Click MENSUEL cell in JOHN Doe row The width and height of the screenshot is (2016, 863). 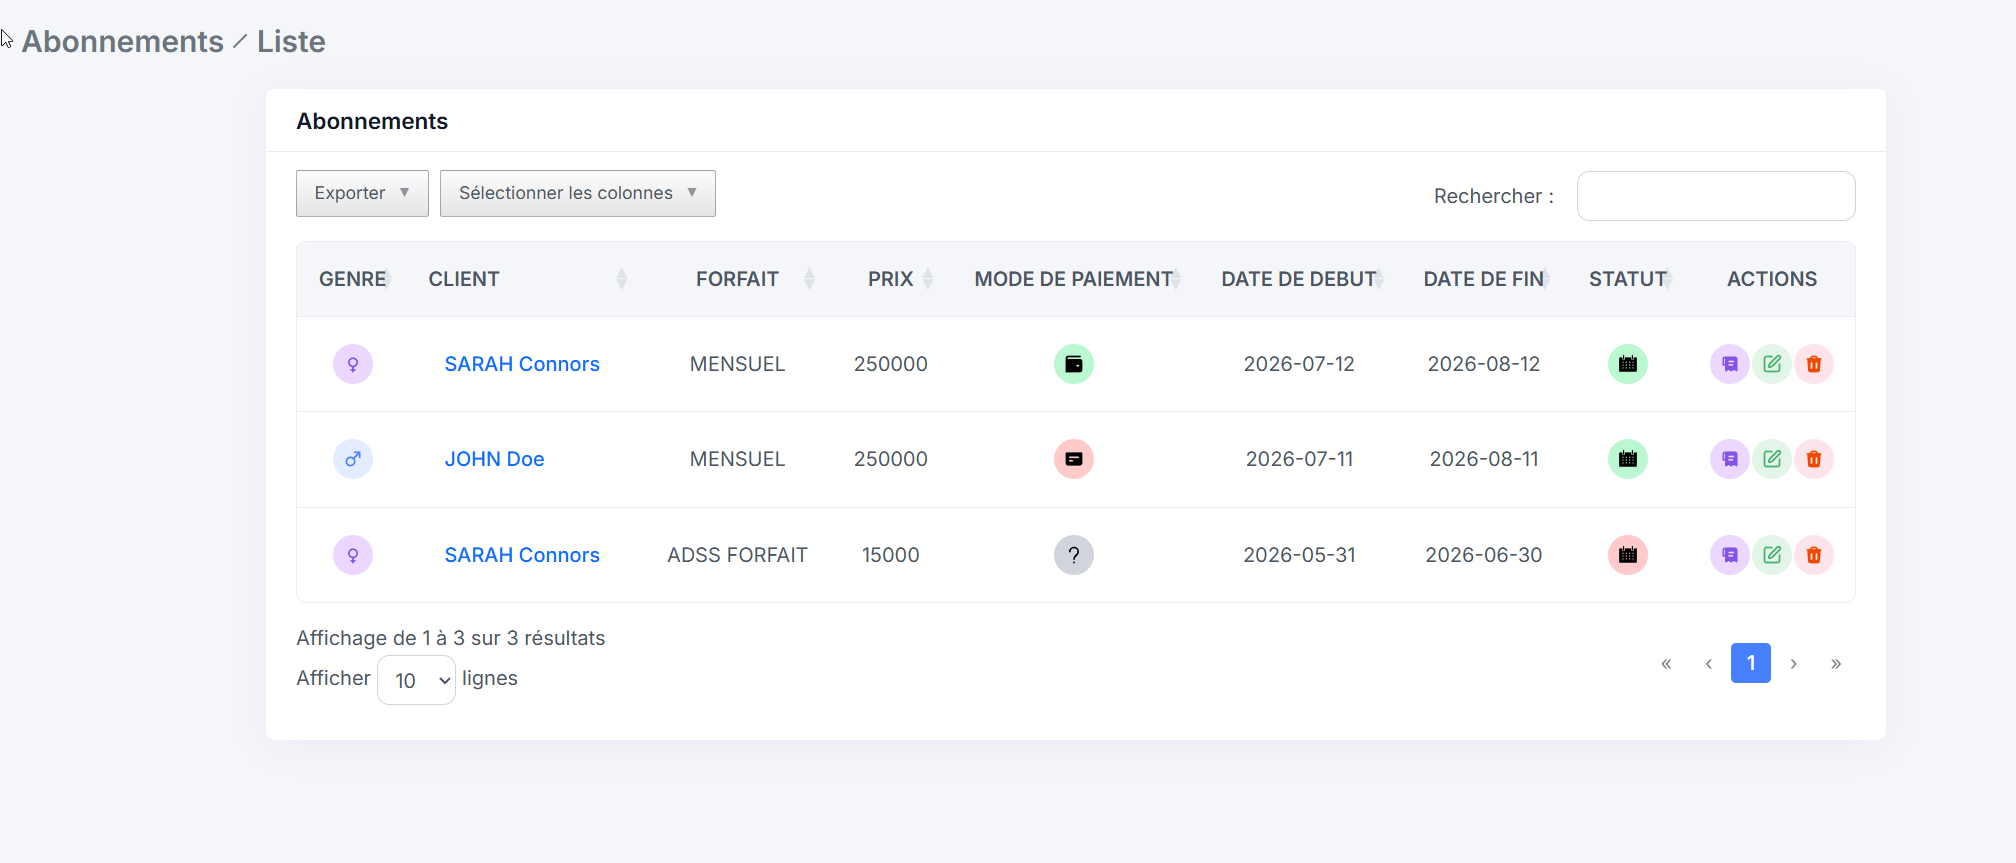(737, 459)
